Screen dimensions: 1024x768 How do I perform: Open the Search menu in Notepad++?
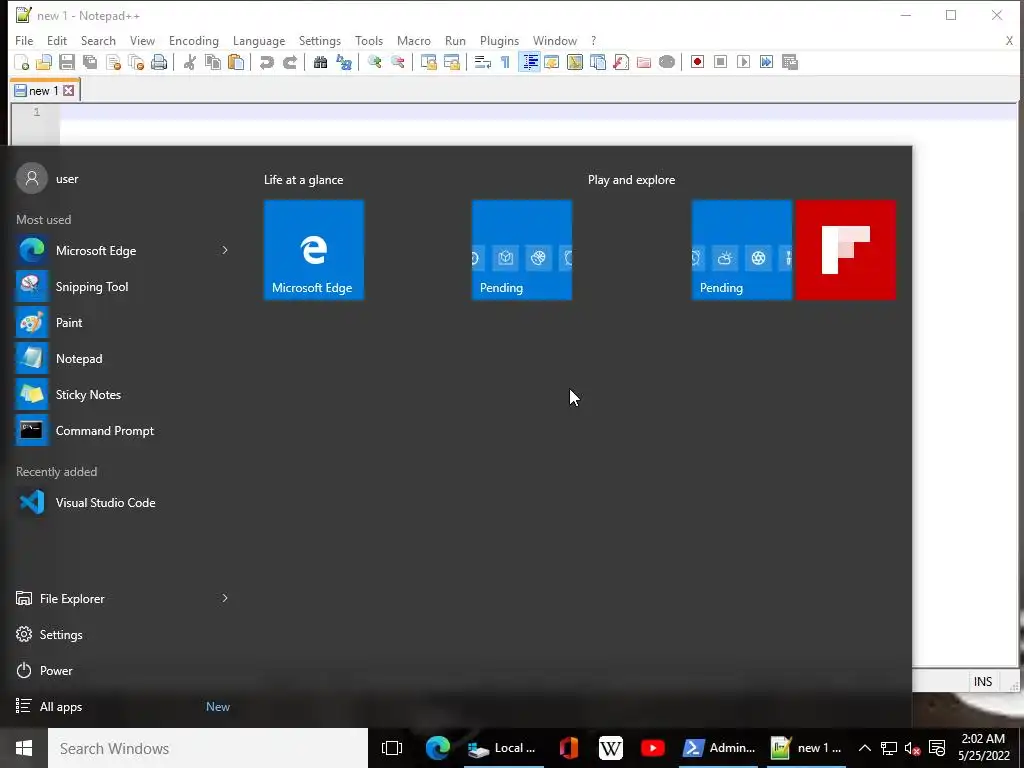[x=98, y=40]
